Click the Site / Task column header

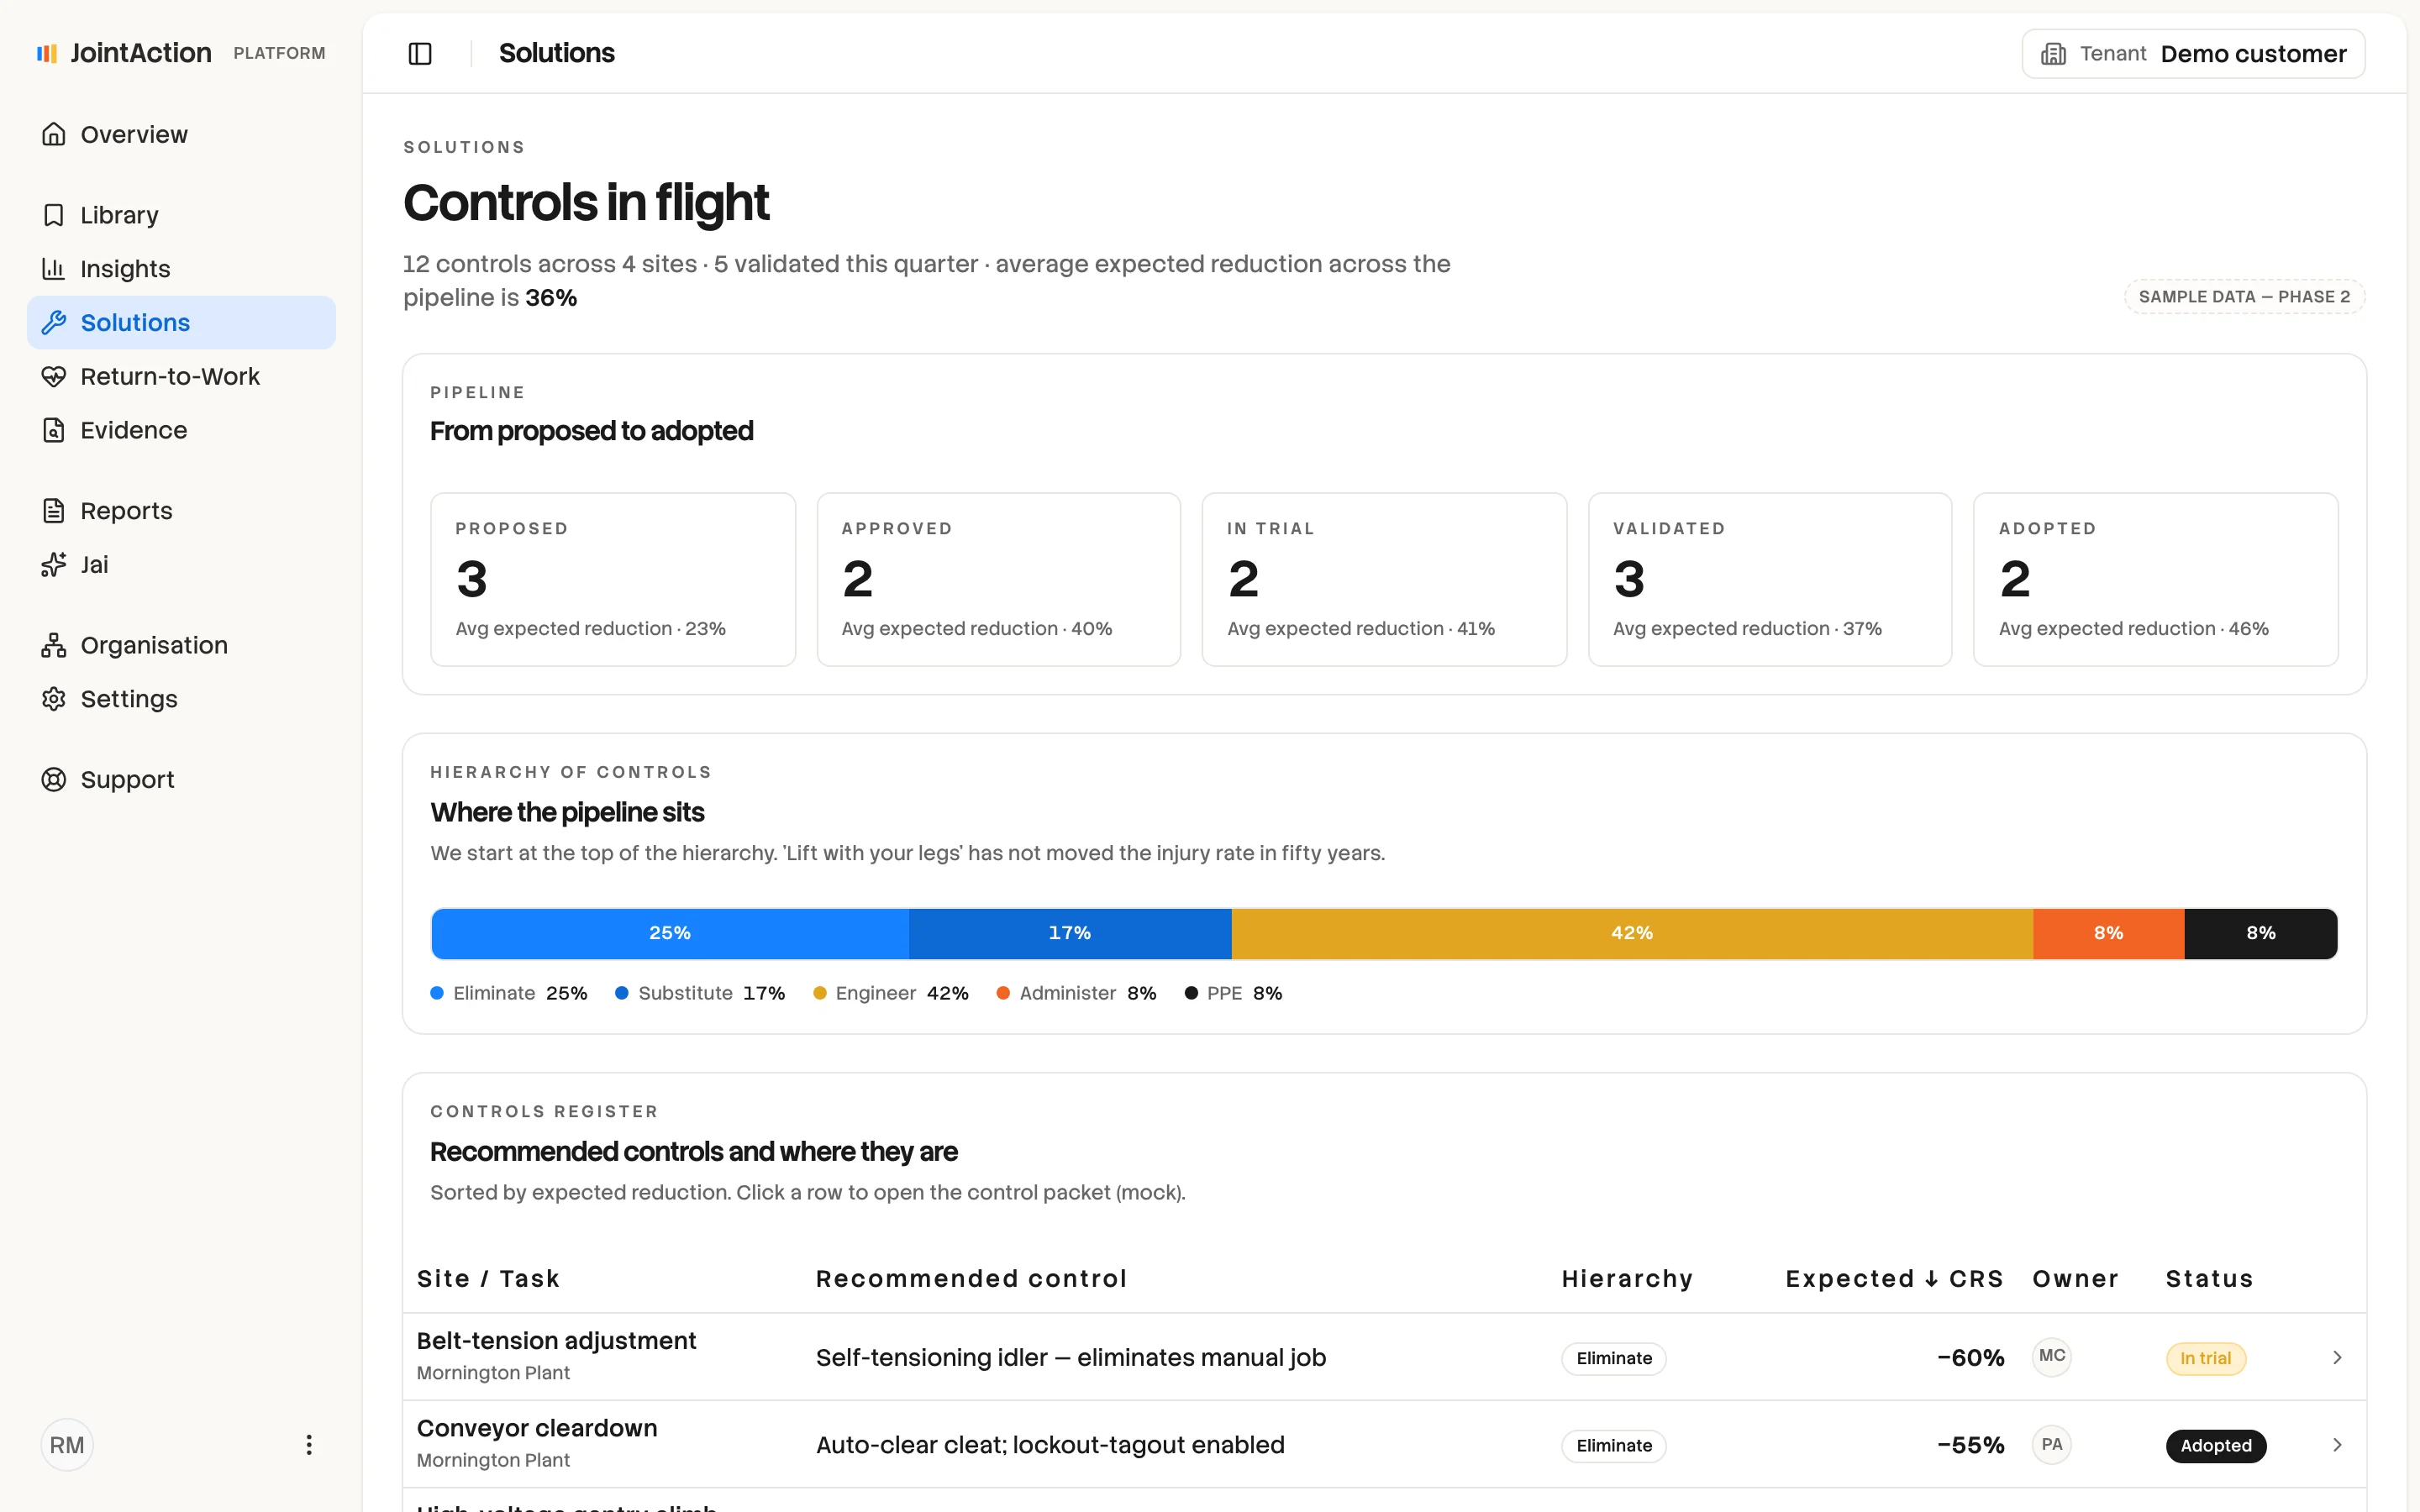pyautogui.click(x=488, y=1279)
